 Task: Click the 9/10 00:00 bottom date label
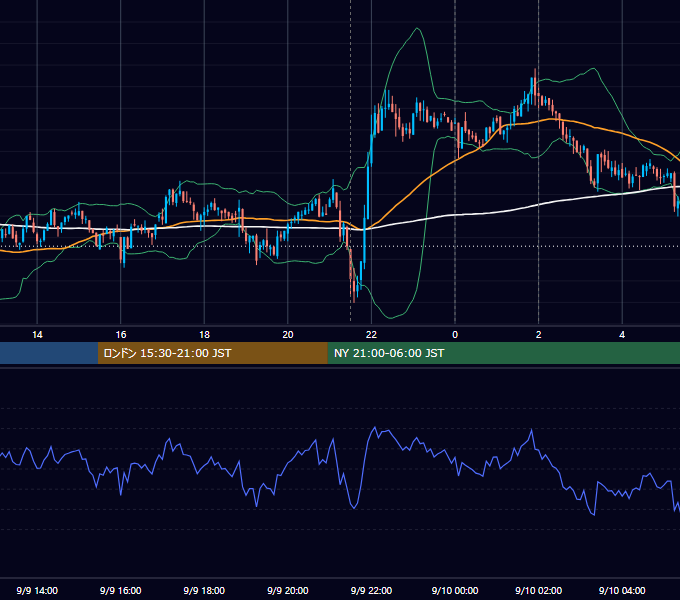[x=455, y=590]
